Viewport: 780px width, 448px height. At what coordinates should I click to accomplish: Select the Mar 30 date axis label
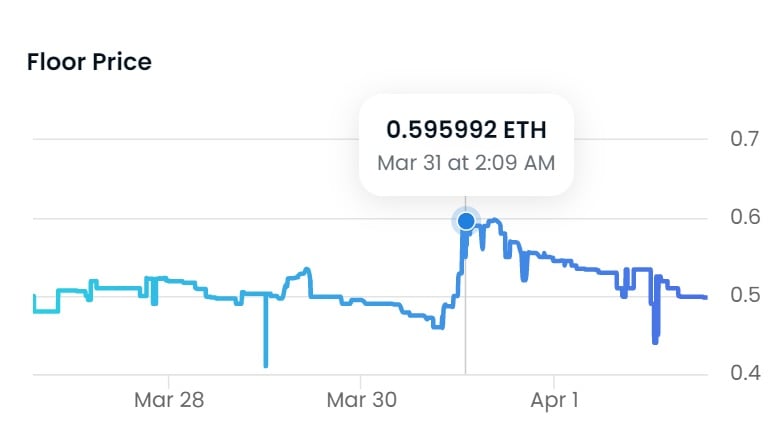click(361, 400)
